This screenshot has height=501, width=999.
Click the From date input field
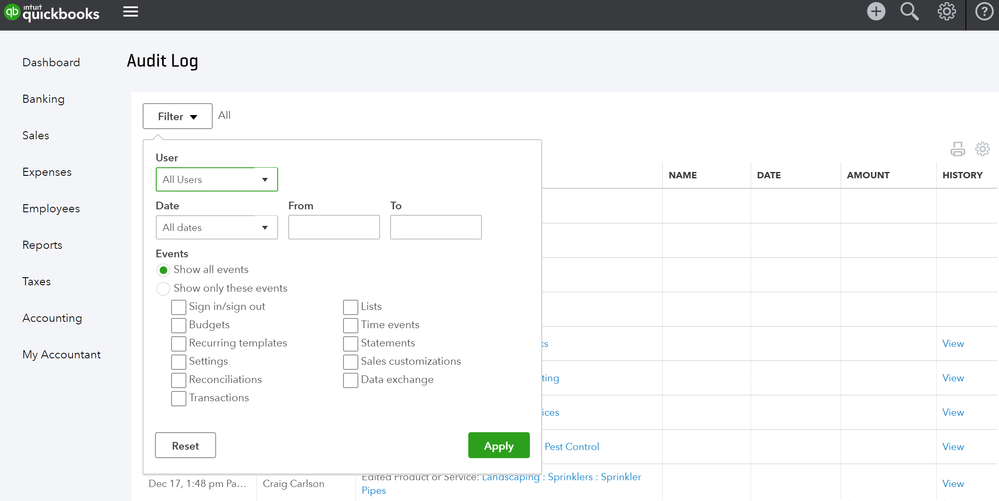(334, 227)
